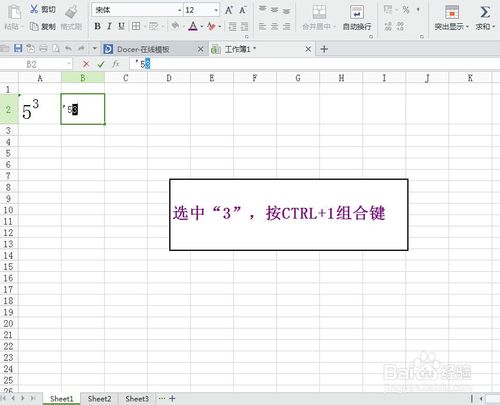Image resolution: width=500 pixels, height=405 pixels.
Task: Redo the last action
Action: point(81,49)
